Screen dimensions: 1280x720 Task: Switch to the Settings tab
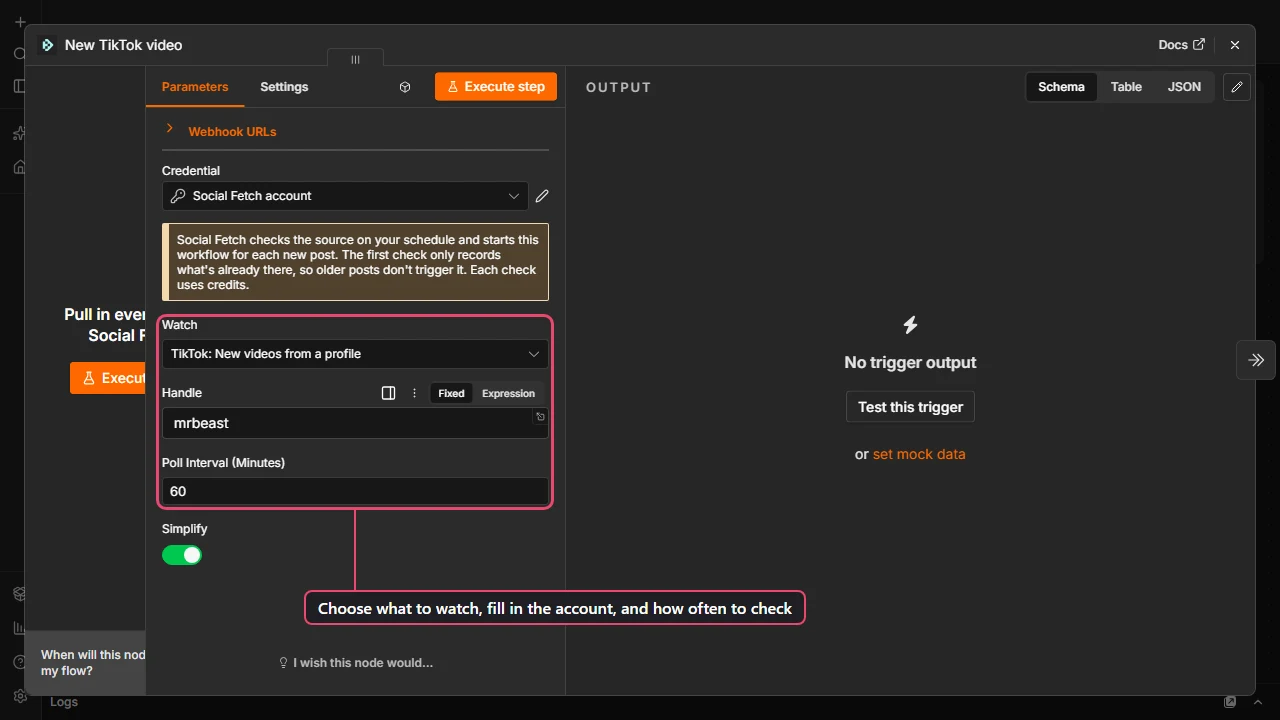point(284,87)
